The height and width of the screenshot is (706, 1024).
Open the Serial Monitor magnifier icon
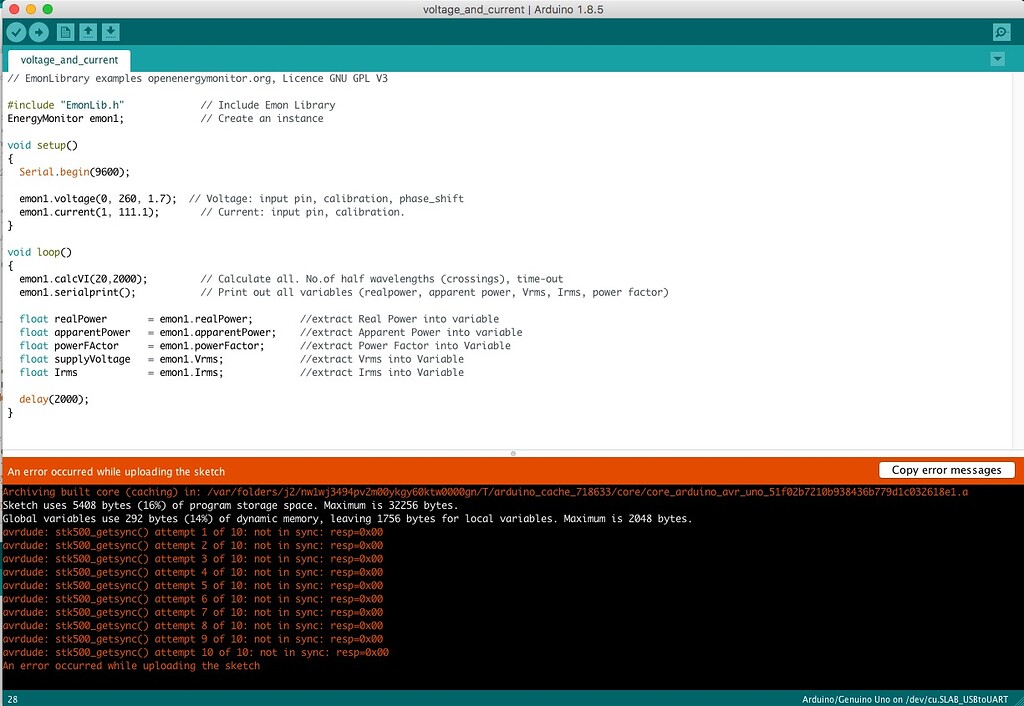[1002, 31]
